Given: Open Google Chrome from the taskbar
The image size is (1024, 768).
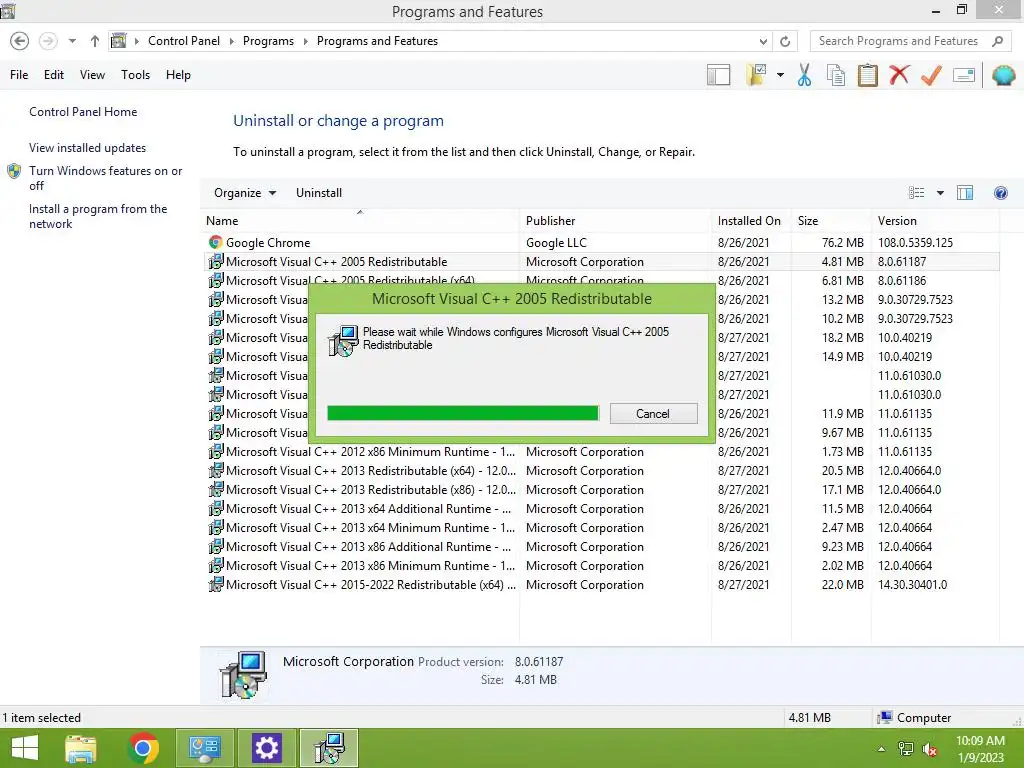Looking at the screenshot, I should 143,748.
